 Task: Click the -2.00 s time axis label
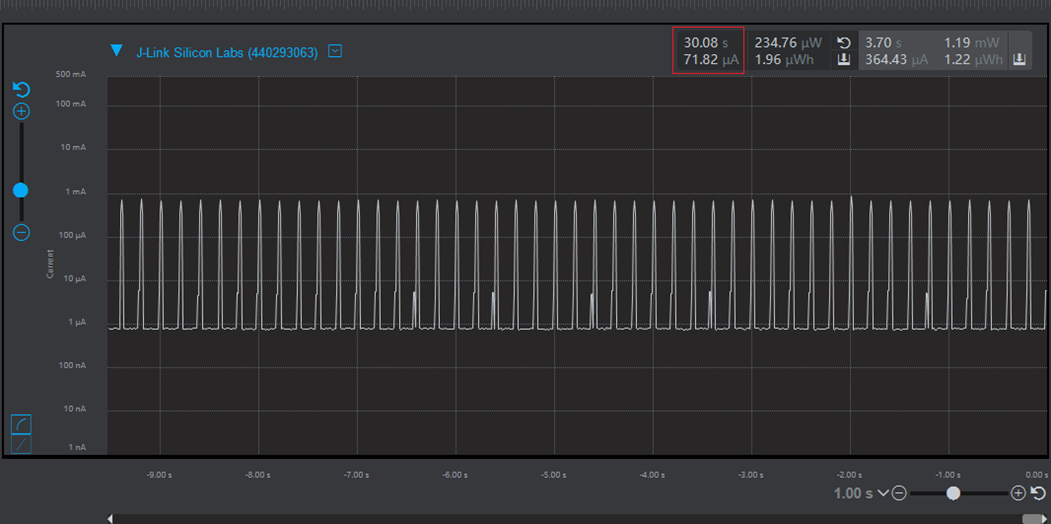pyautogui.click(x=849, y=475)
